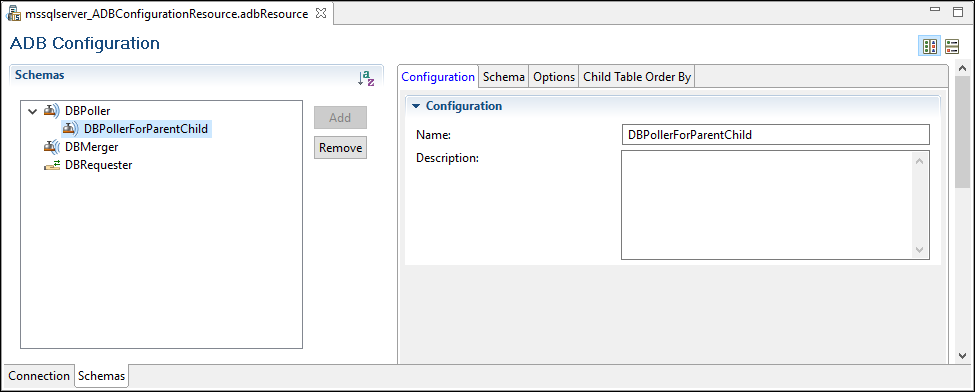Click the ADB Configuration heading
The image size is (975, 392).
85,44
